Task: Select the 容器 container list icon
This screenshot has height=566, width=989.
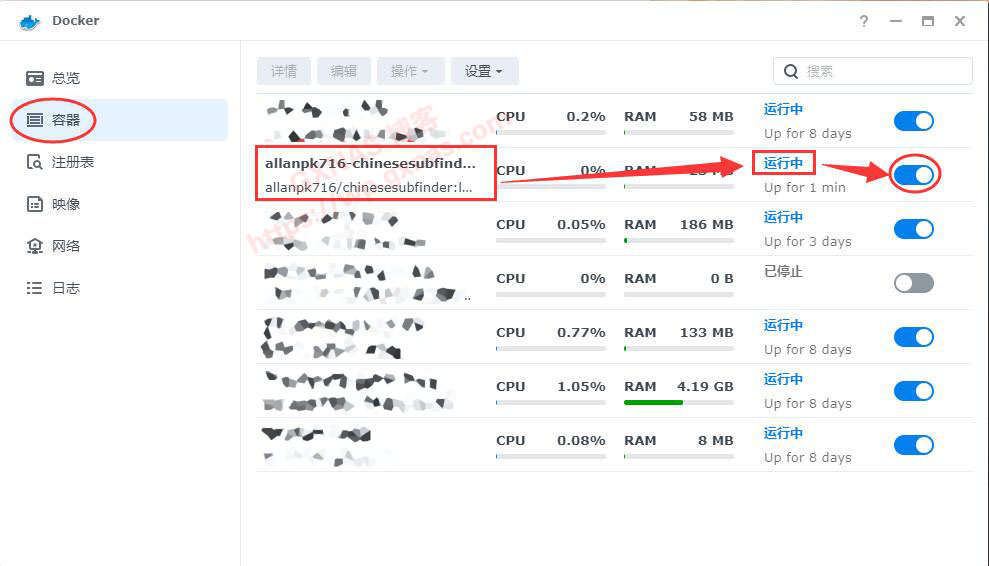Action: 35,120
